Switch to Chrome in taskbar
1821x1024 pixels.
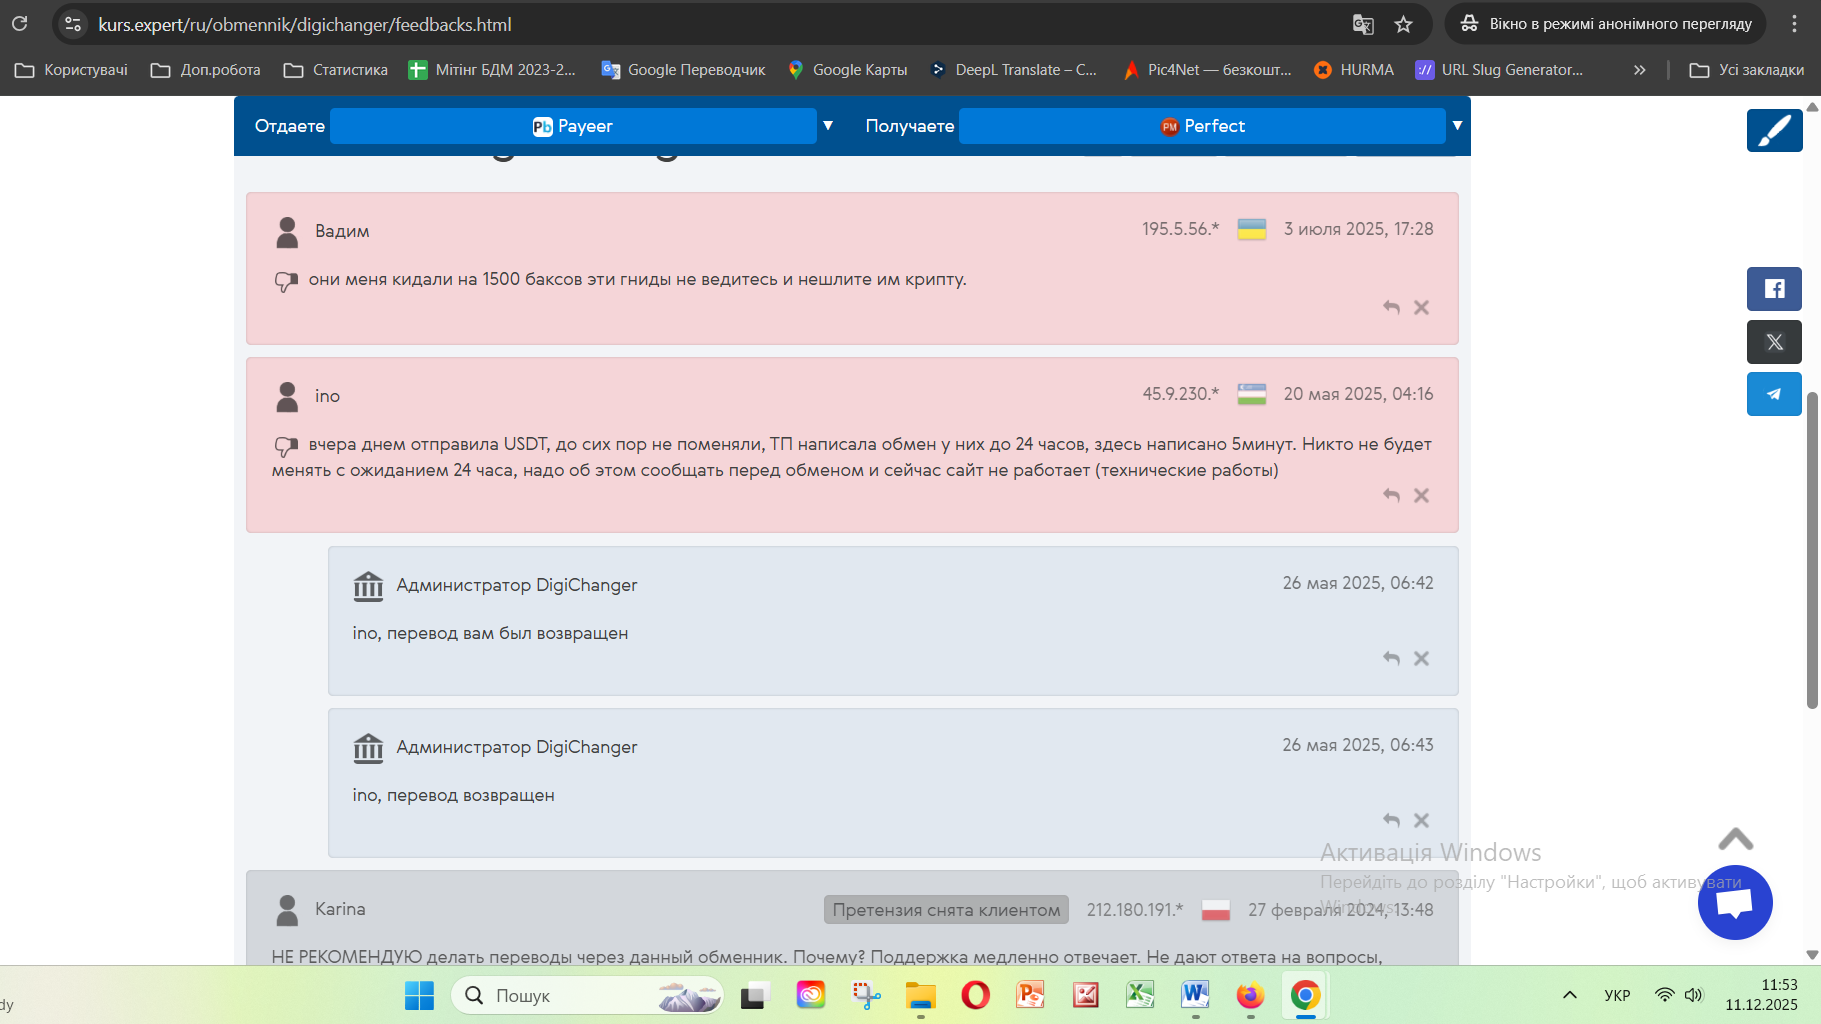coord(1305,996)
